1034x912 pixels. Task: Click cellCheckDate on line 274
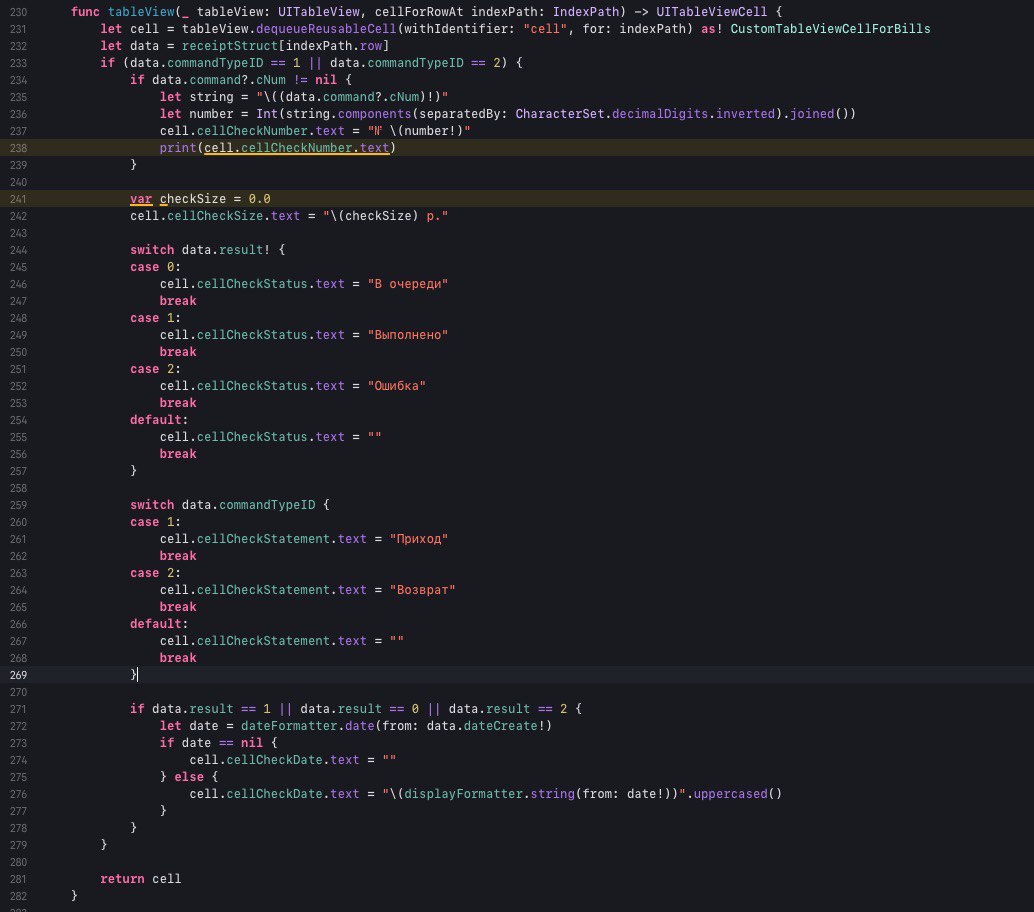(x=274, y=760)
